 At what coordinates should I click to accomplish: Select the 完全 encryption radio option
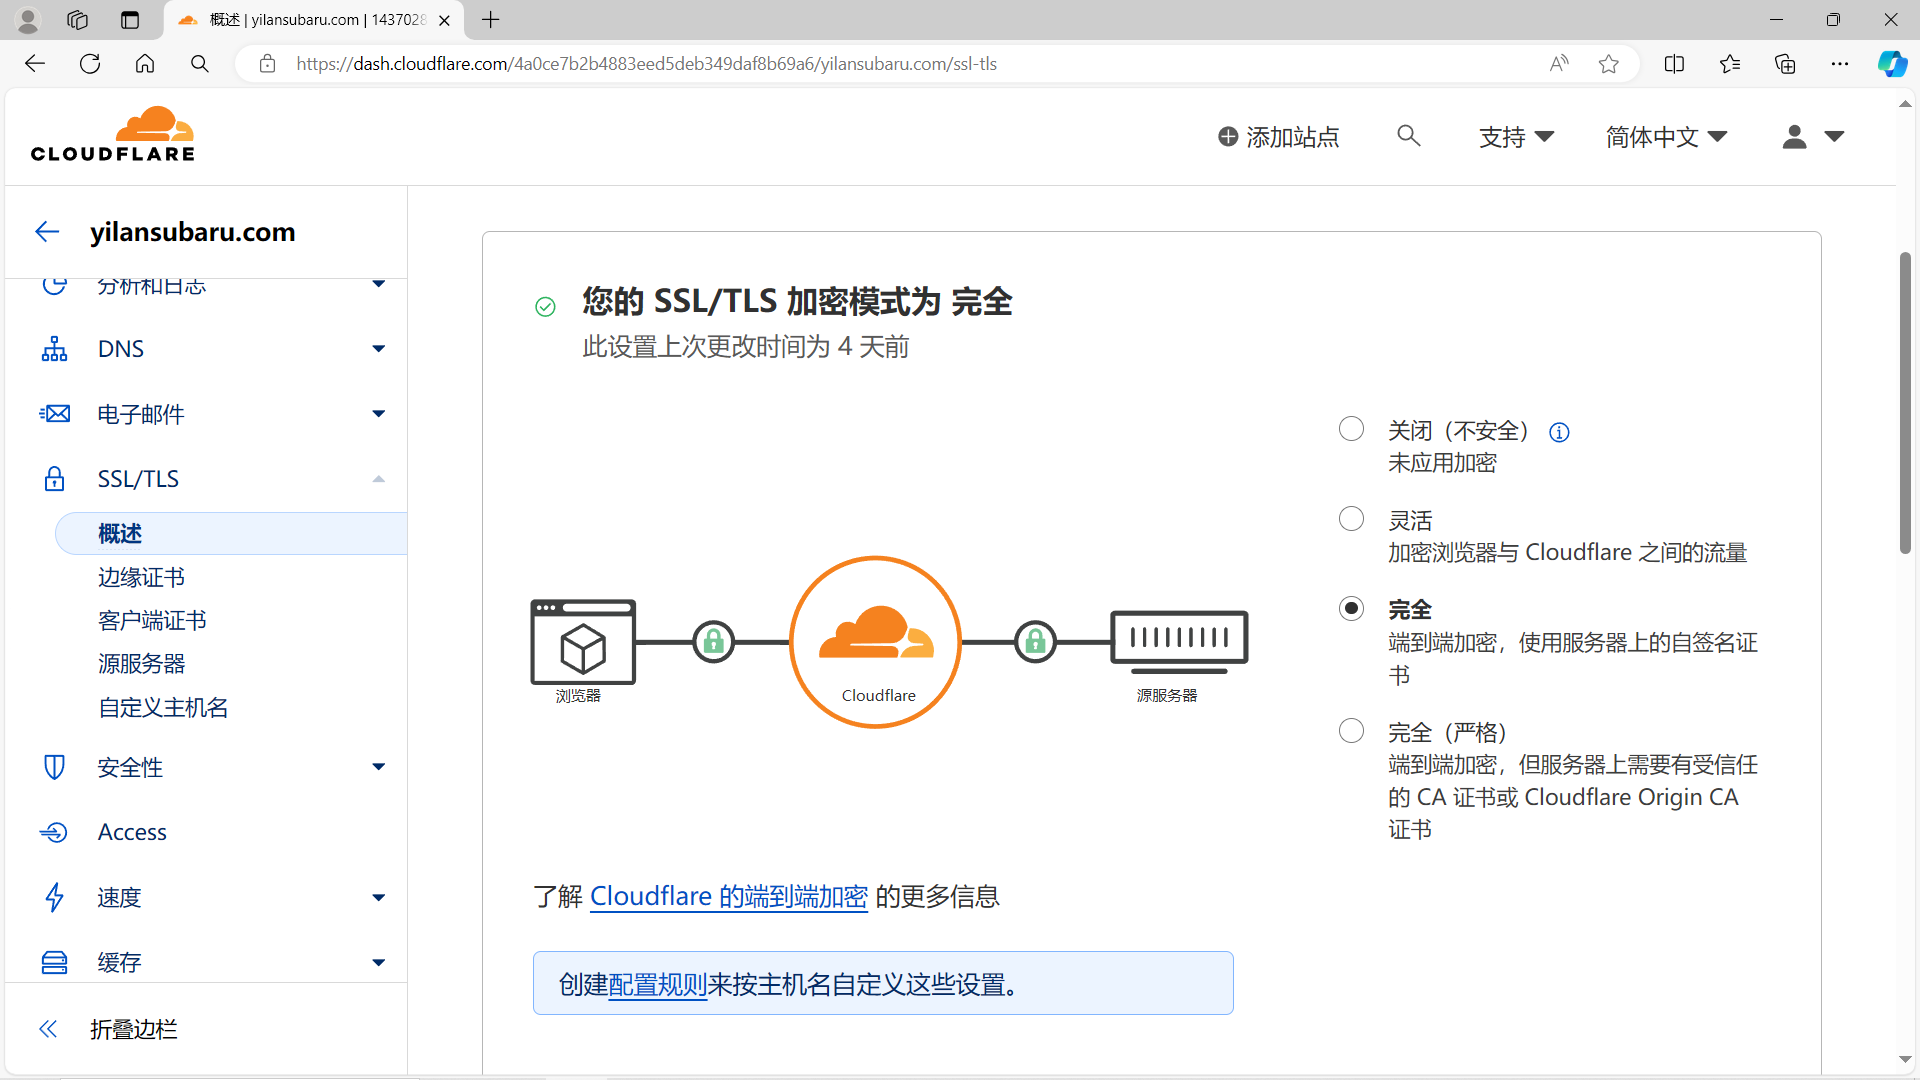pos(1351,608)
